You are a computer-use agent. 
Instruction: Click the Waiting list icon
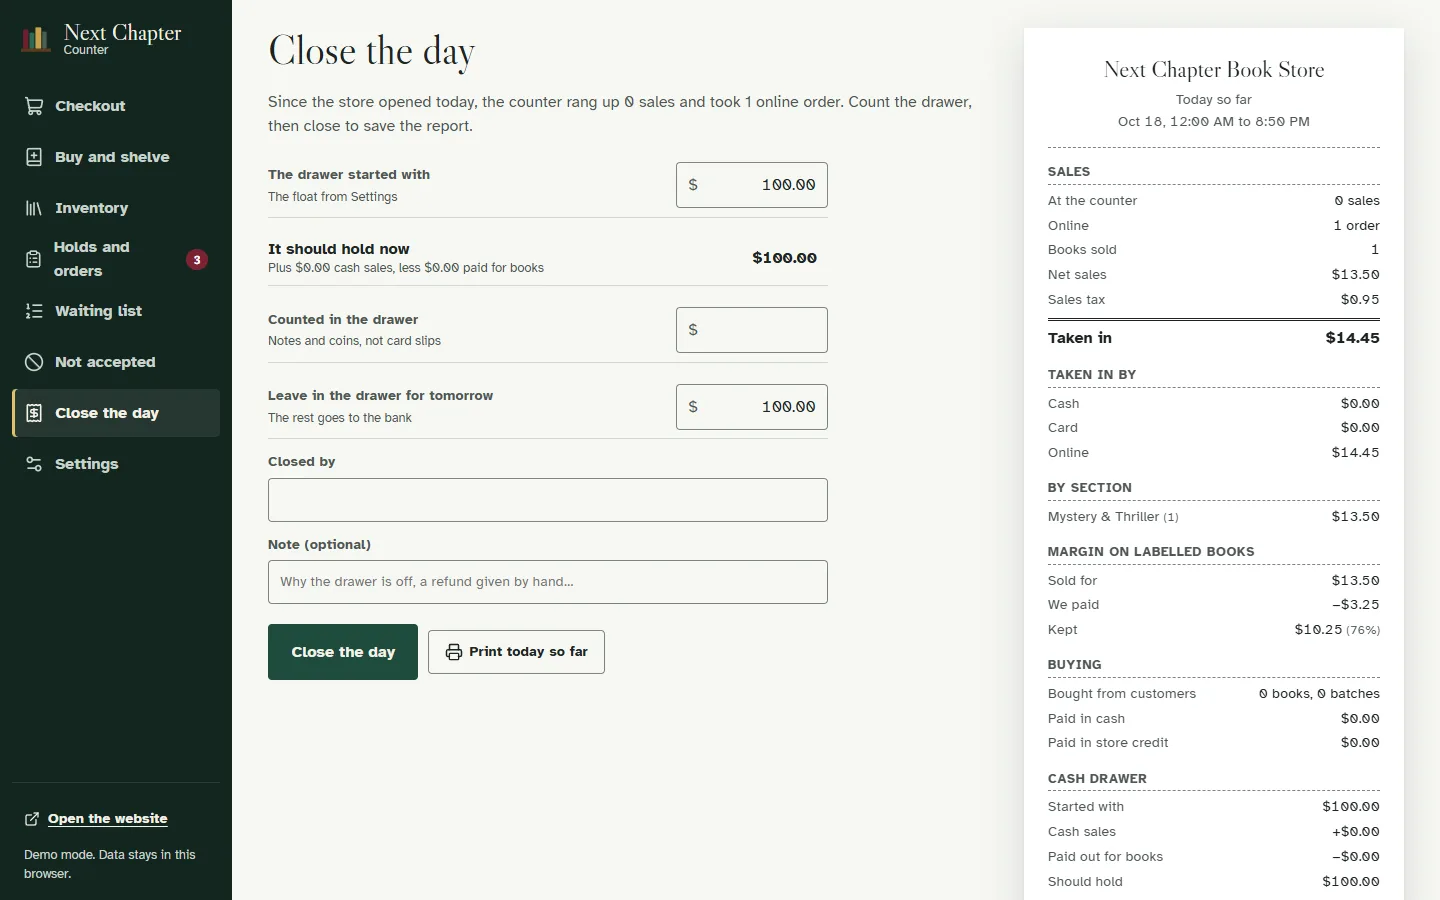pyautogui.click(x=34, y=311)
